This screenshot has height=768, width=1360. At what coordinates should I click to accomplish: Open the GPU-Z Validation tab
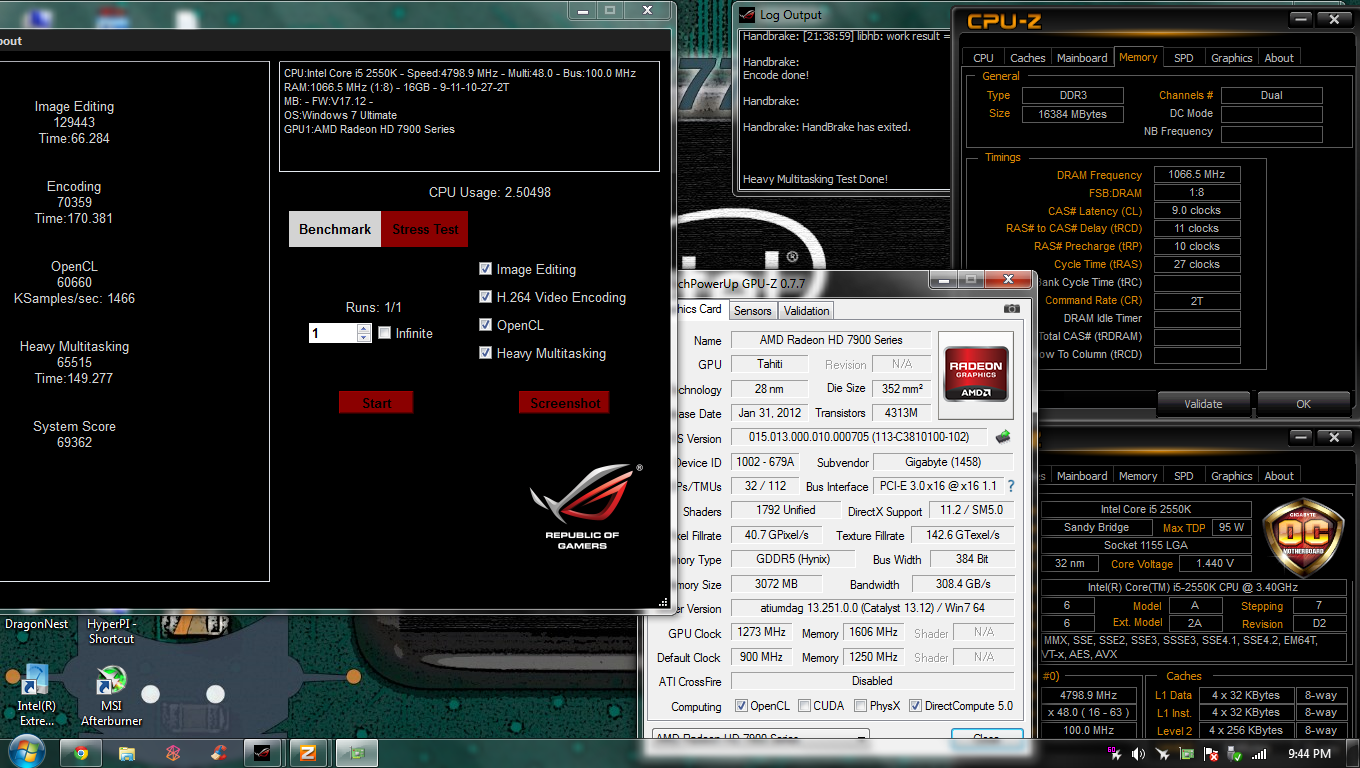pos(806,310)
